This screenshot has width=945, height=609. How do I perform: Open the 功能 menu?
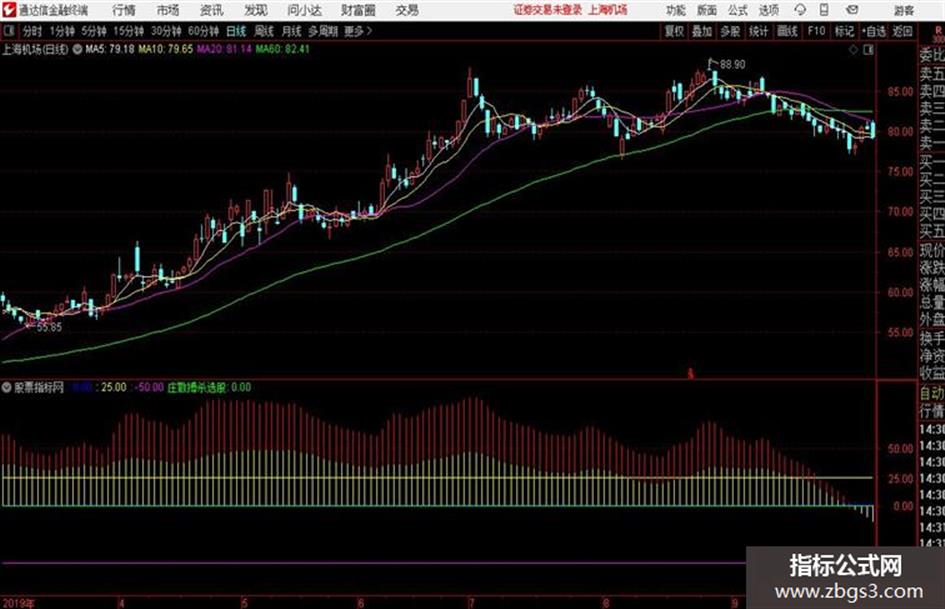(676, 10)
